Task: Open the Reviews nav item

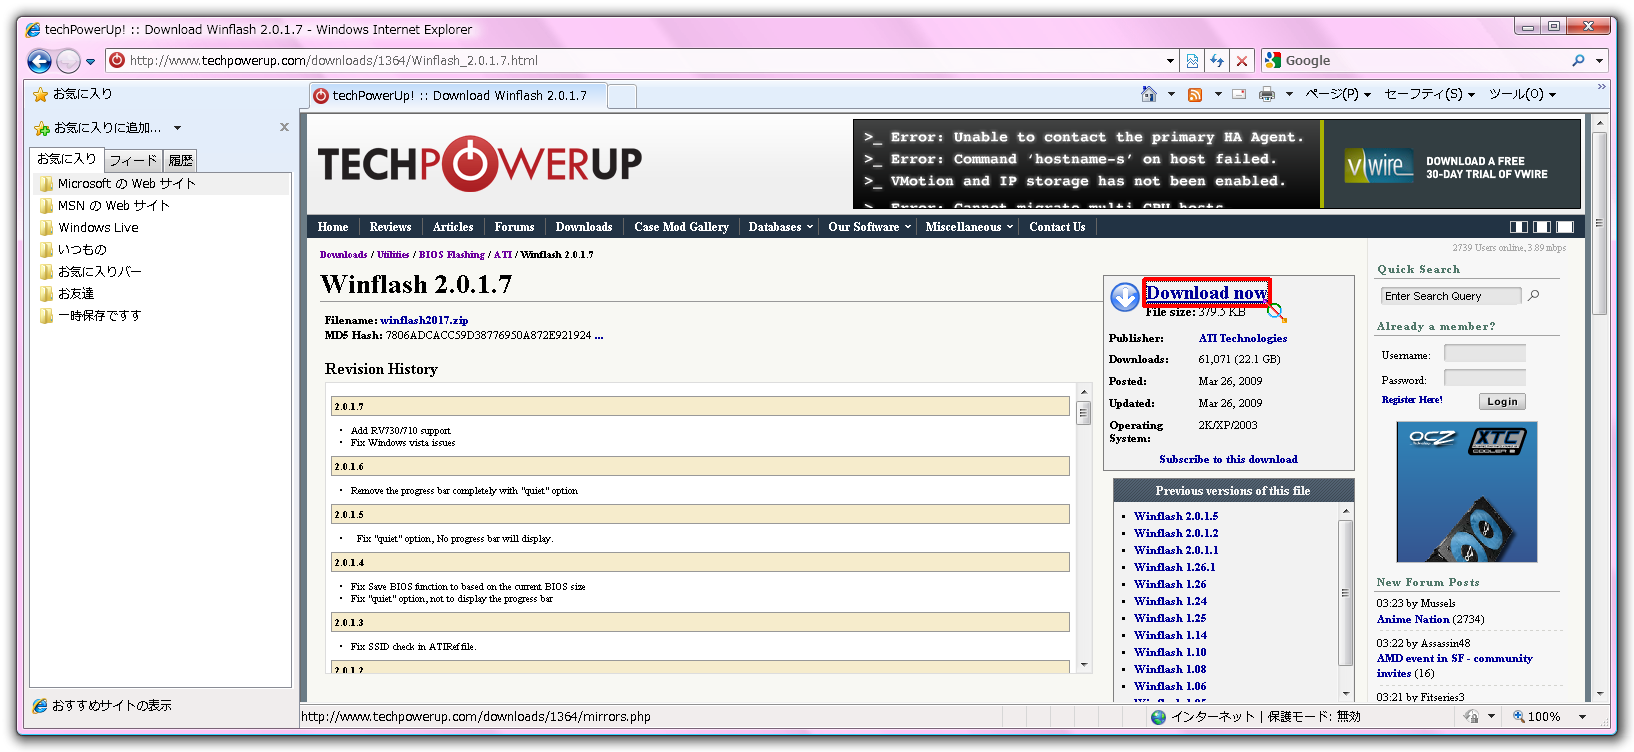Action: 390,227
